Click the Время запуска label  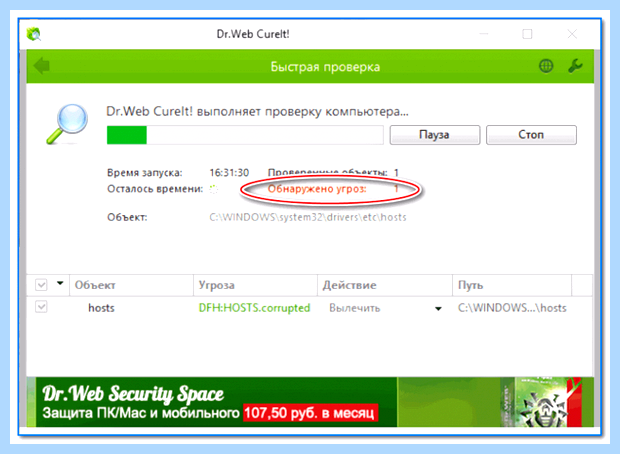tap(145, 173)
